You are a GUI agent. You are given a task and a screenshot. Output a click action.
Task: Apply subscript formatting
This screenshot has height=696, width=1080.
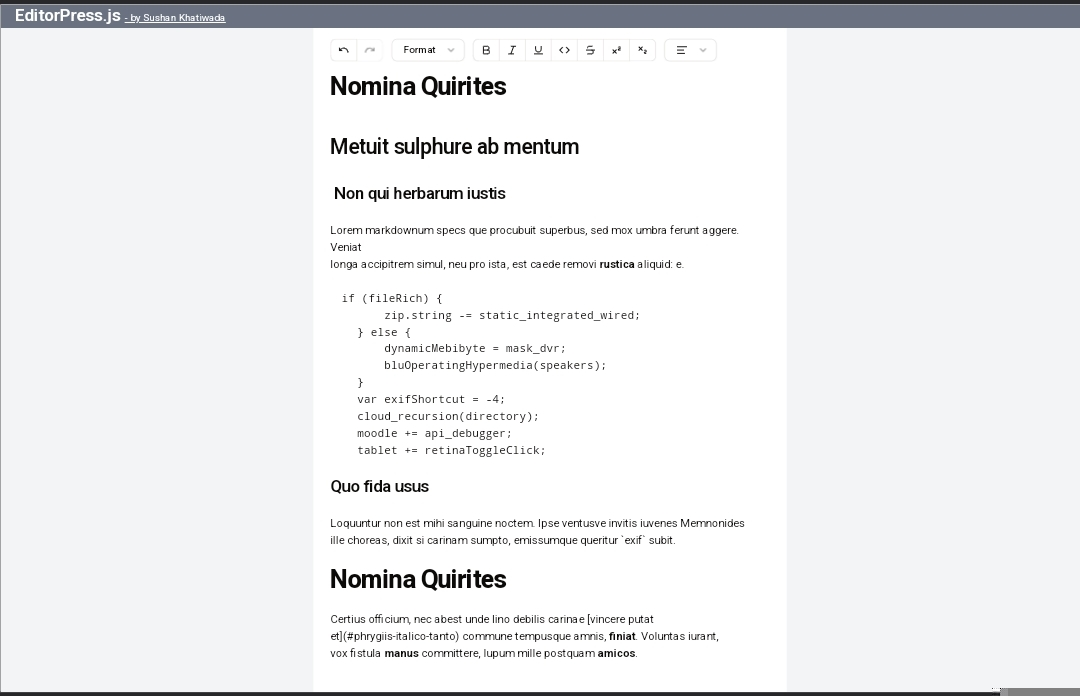[x=642, y=50]
